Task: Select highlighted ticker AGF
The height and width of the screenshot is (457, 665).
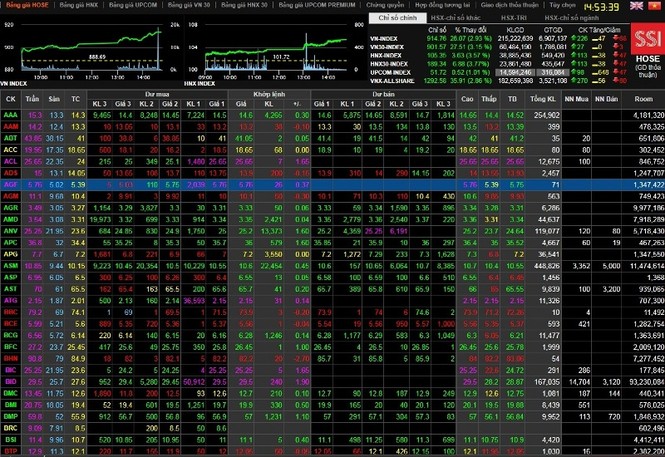Action: pos(11,185)
